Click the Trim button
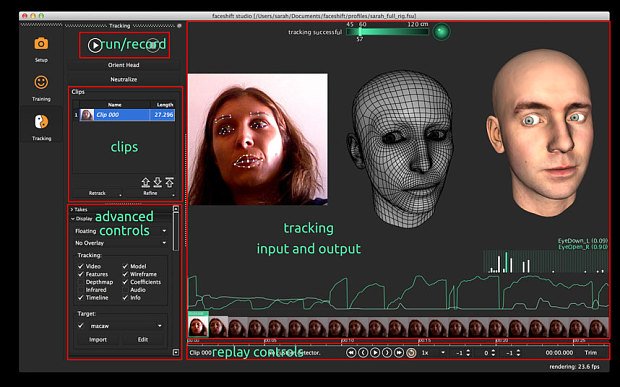 [591, 352]
